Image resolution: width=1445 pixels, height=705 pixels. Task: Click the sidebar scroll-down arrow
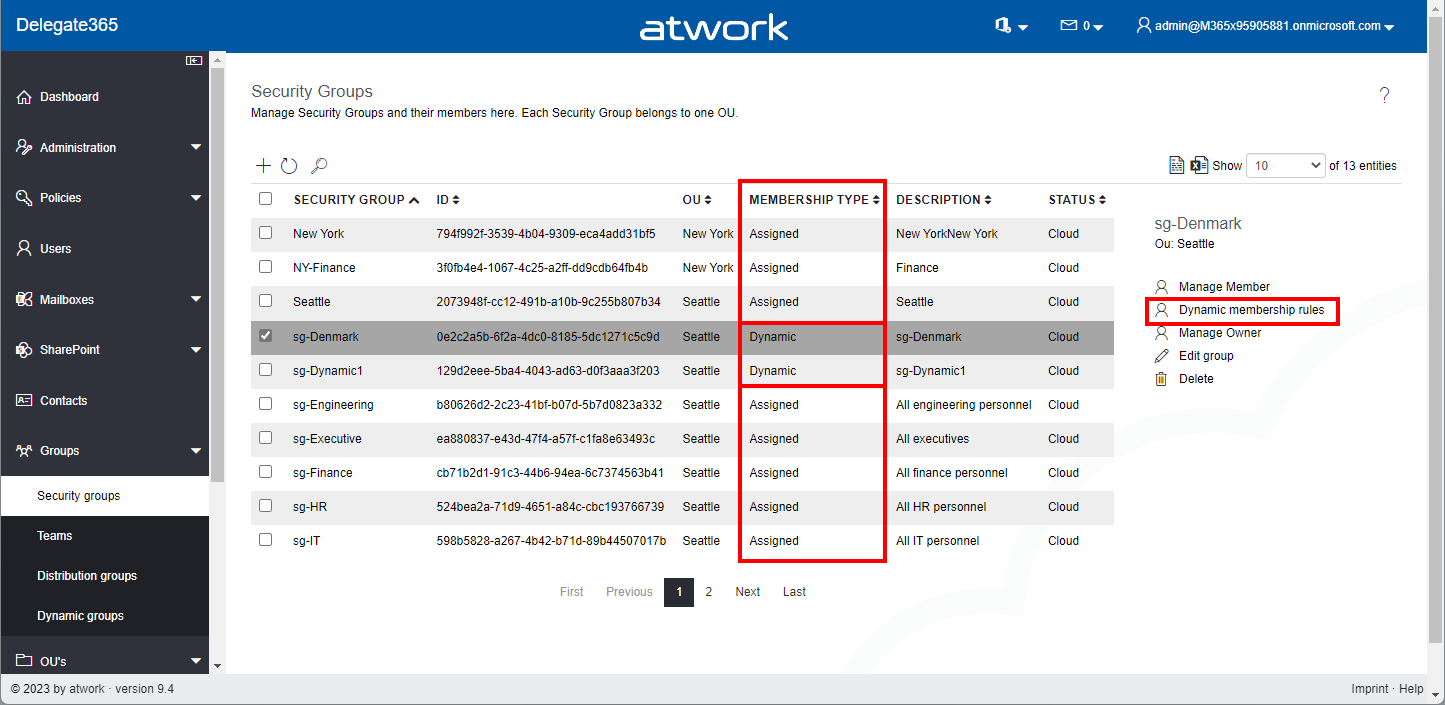point(217,664)
